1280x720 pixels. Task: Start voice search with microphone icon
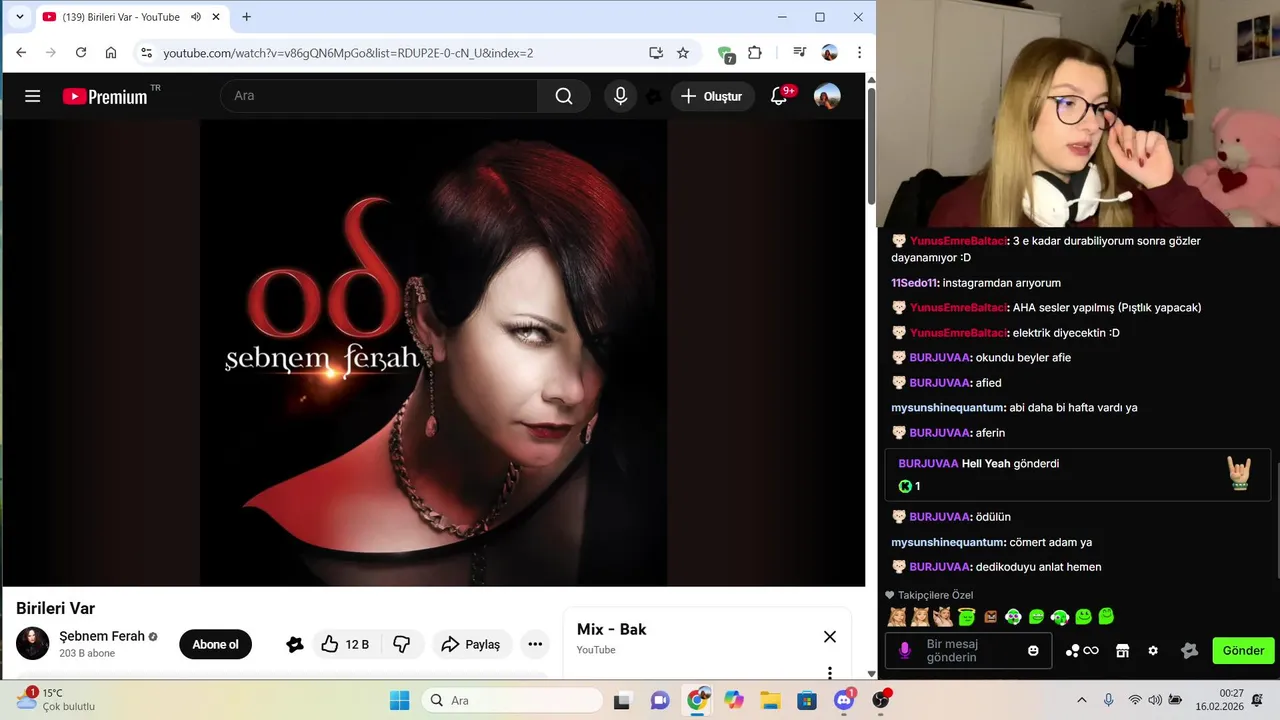620,96
